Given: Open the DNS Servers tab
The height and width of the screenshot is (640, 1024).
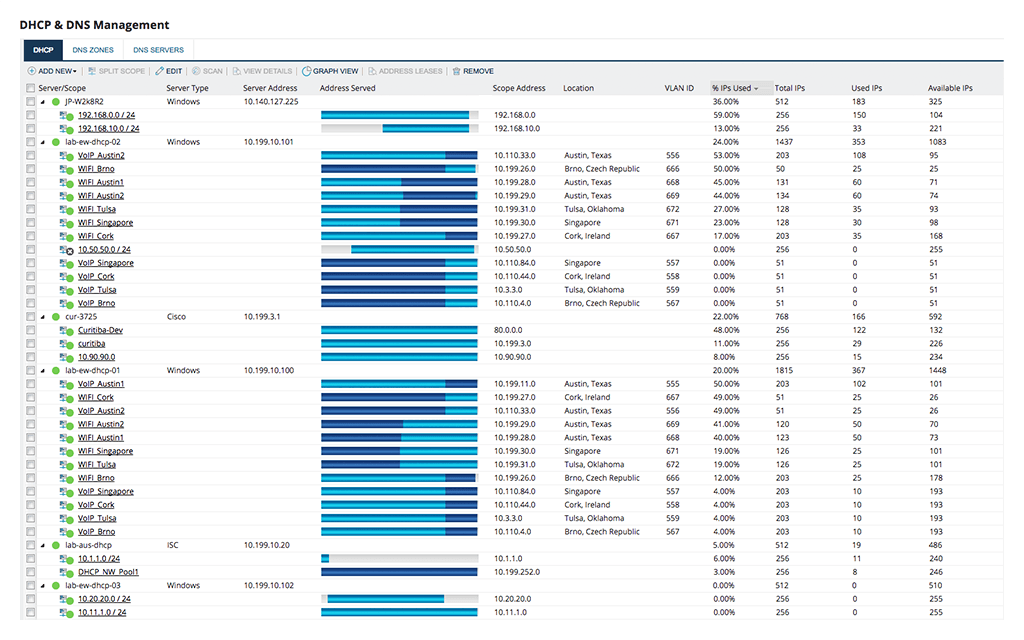Looking at the screenshot, I should point(158,49).
